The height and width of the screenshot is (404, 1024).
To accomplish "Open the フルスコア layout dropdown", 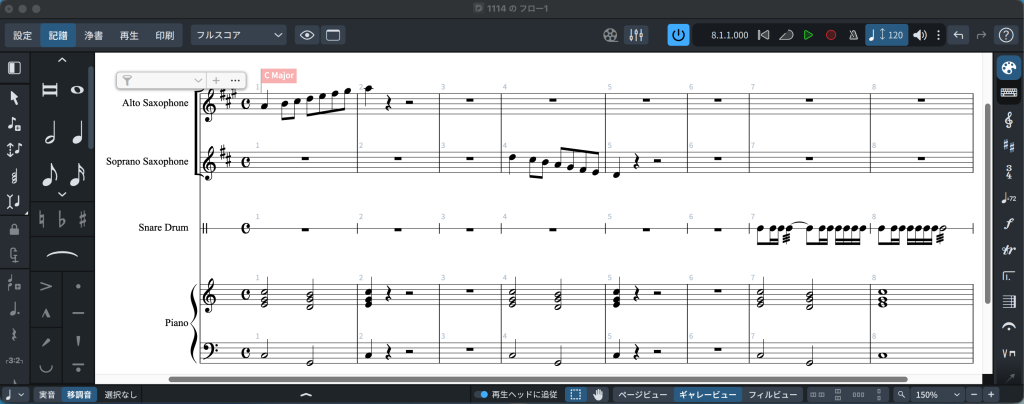I will point(239,35).
